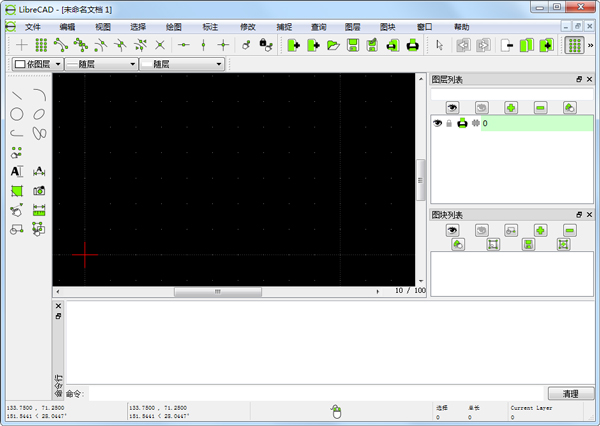Screen dimensions: 600x426
Task: Select the Points tool in left toolbar
Action: [x=16, y=152]
